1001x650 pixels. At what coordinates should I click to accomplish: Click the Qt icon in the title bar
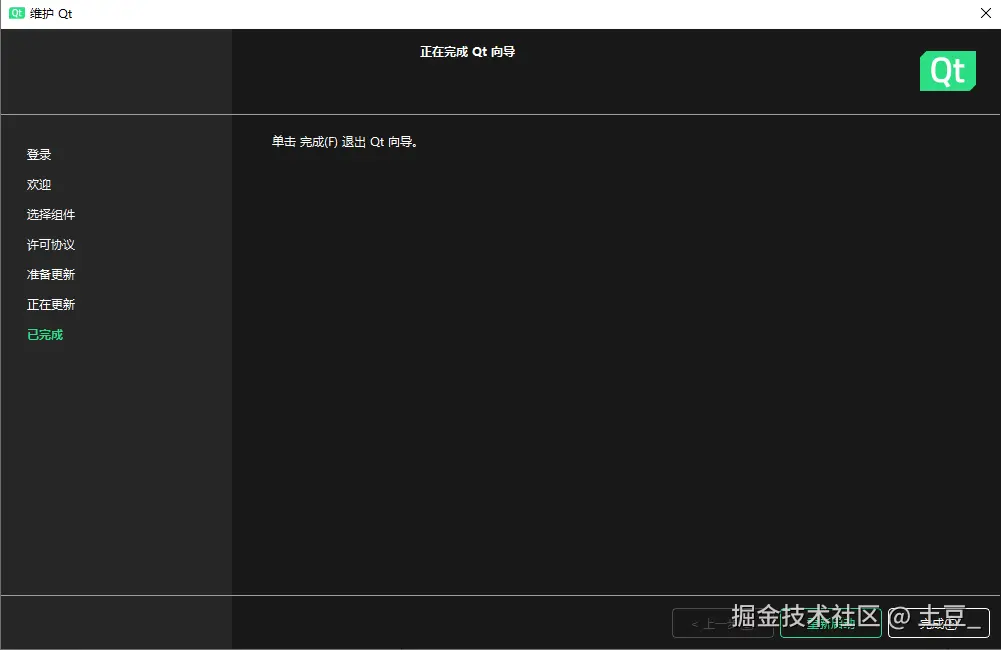tap(17, 13)
